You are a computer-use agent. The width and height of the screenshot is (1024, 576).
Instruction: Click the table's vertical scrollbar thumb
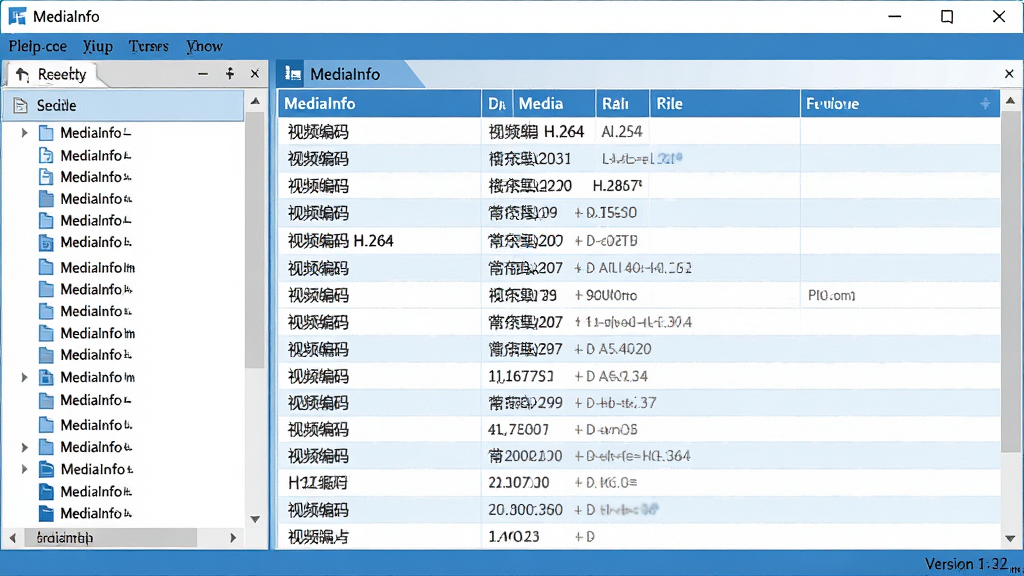point(1010,281)
